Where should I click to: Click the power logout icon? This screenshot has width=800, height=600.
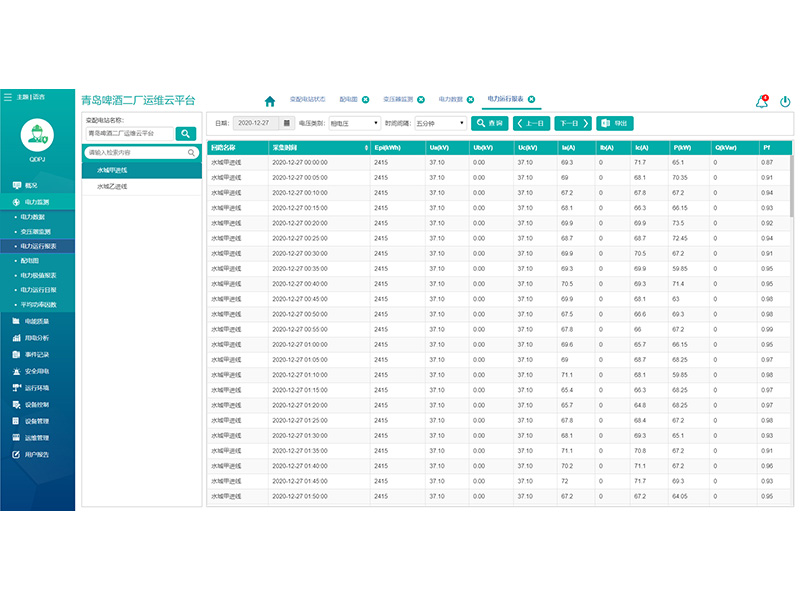[785, 101]
